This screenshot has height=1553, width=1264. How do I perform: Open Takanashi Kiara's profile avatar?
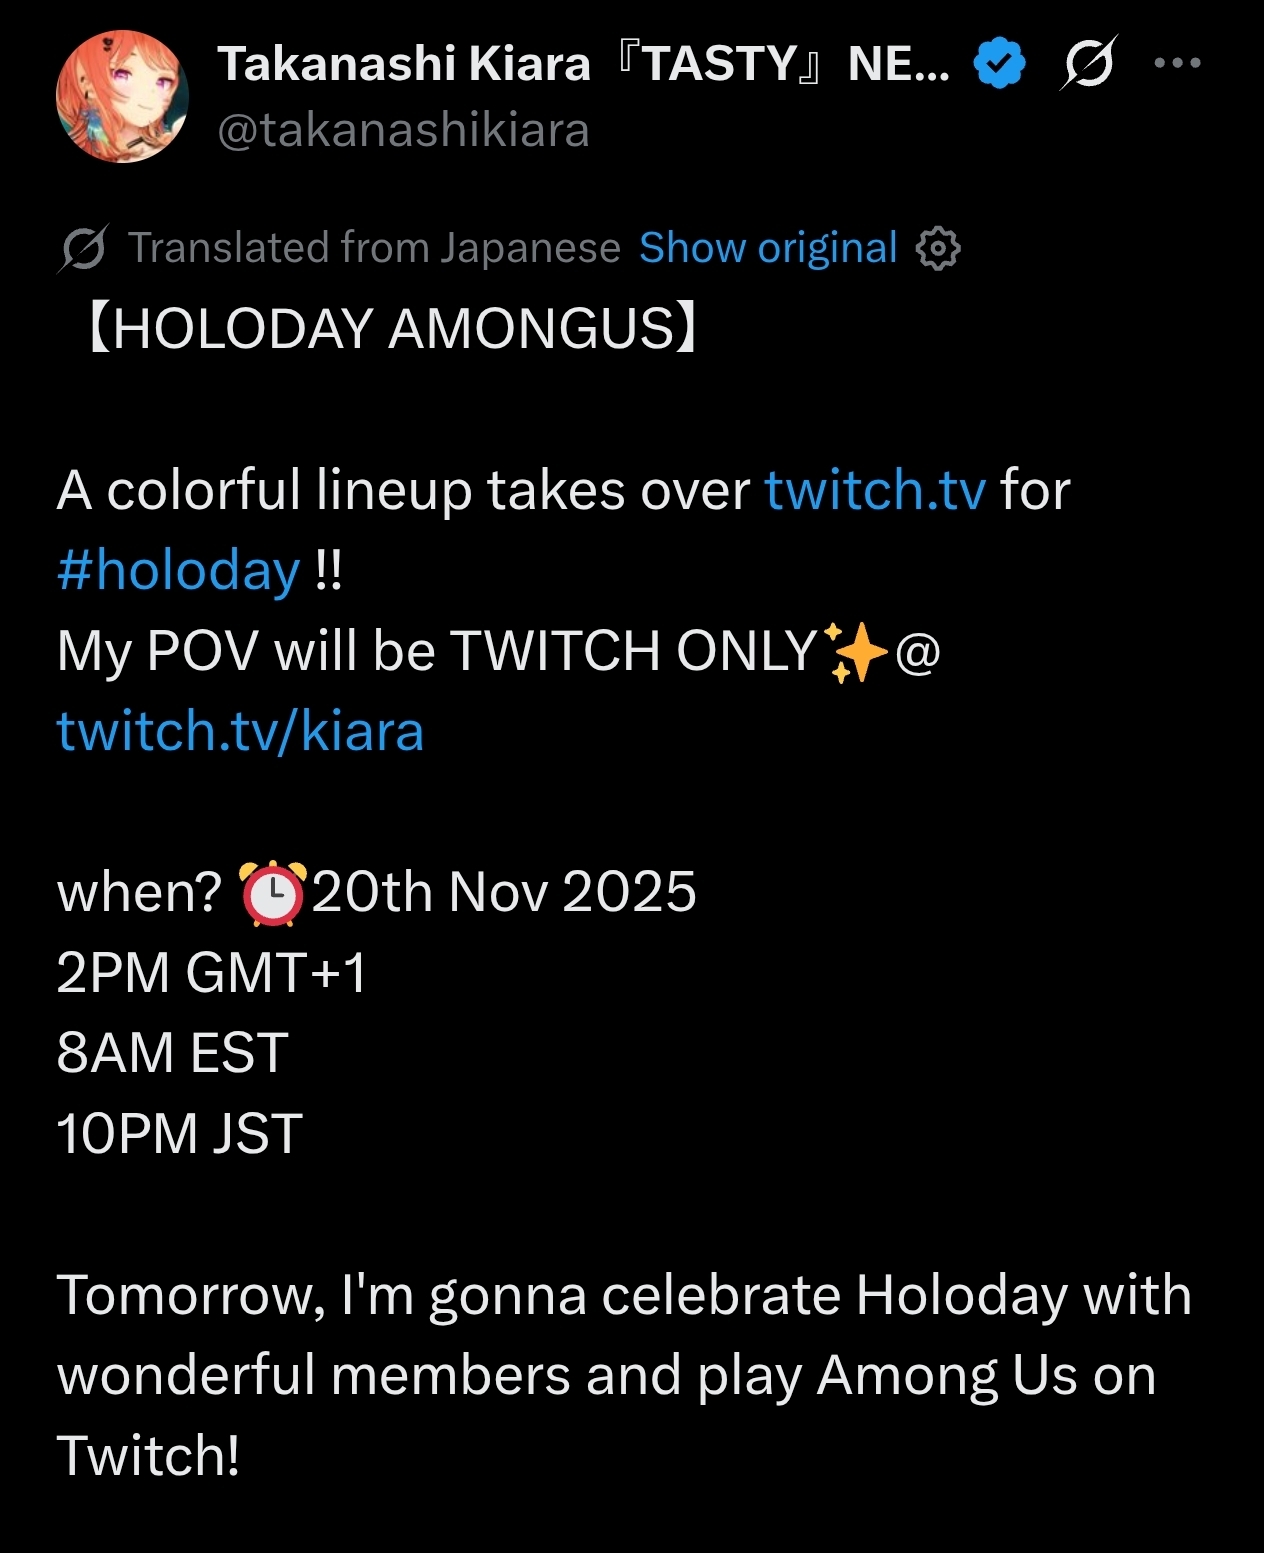(x=122, y=97)
